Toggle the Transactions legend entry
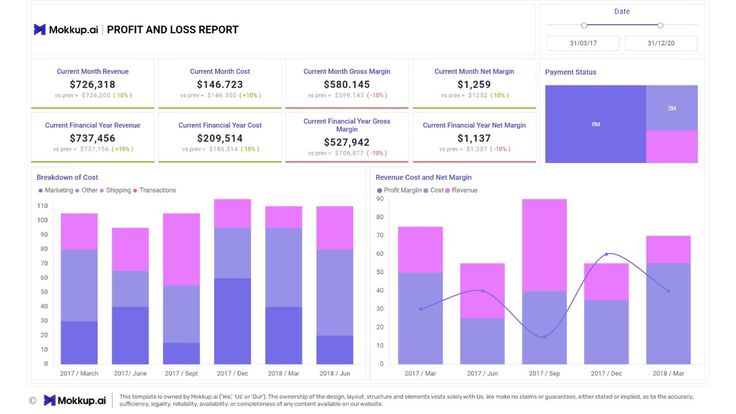 click(x=154, y=190)
